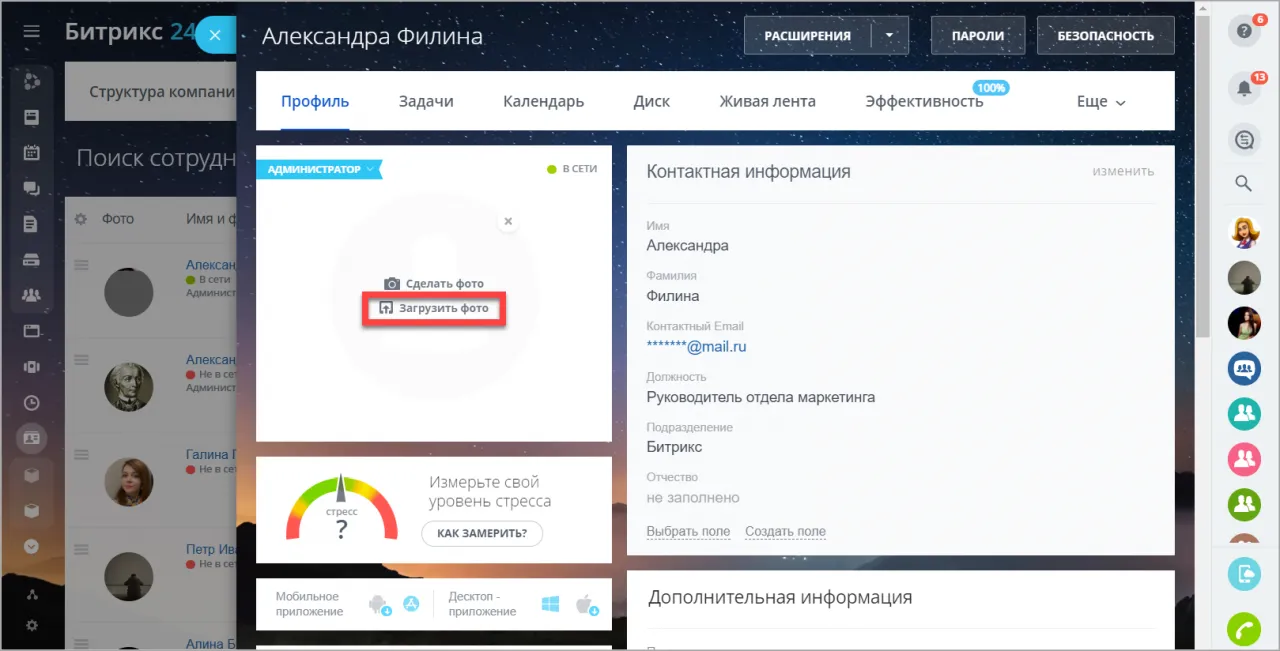Click изменить in Контактная информация
Viewport: 1280px width, 651px height.
[x=1123, y=171]
